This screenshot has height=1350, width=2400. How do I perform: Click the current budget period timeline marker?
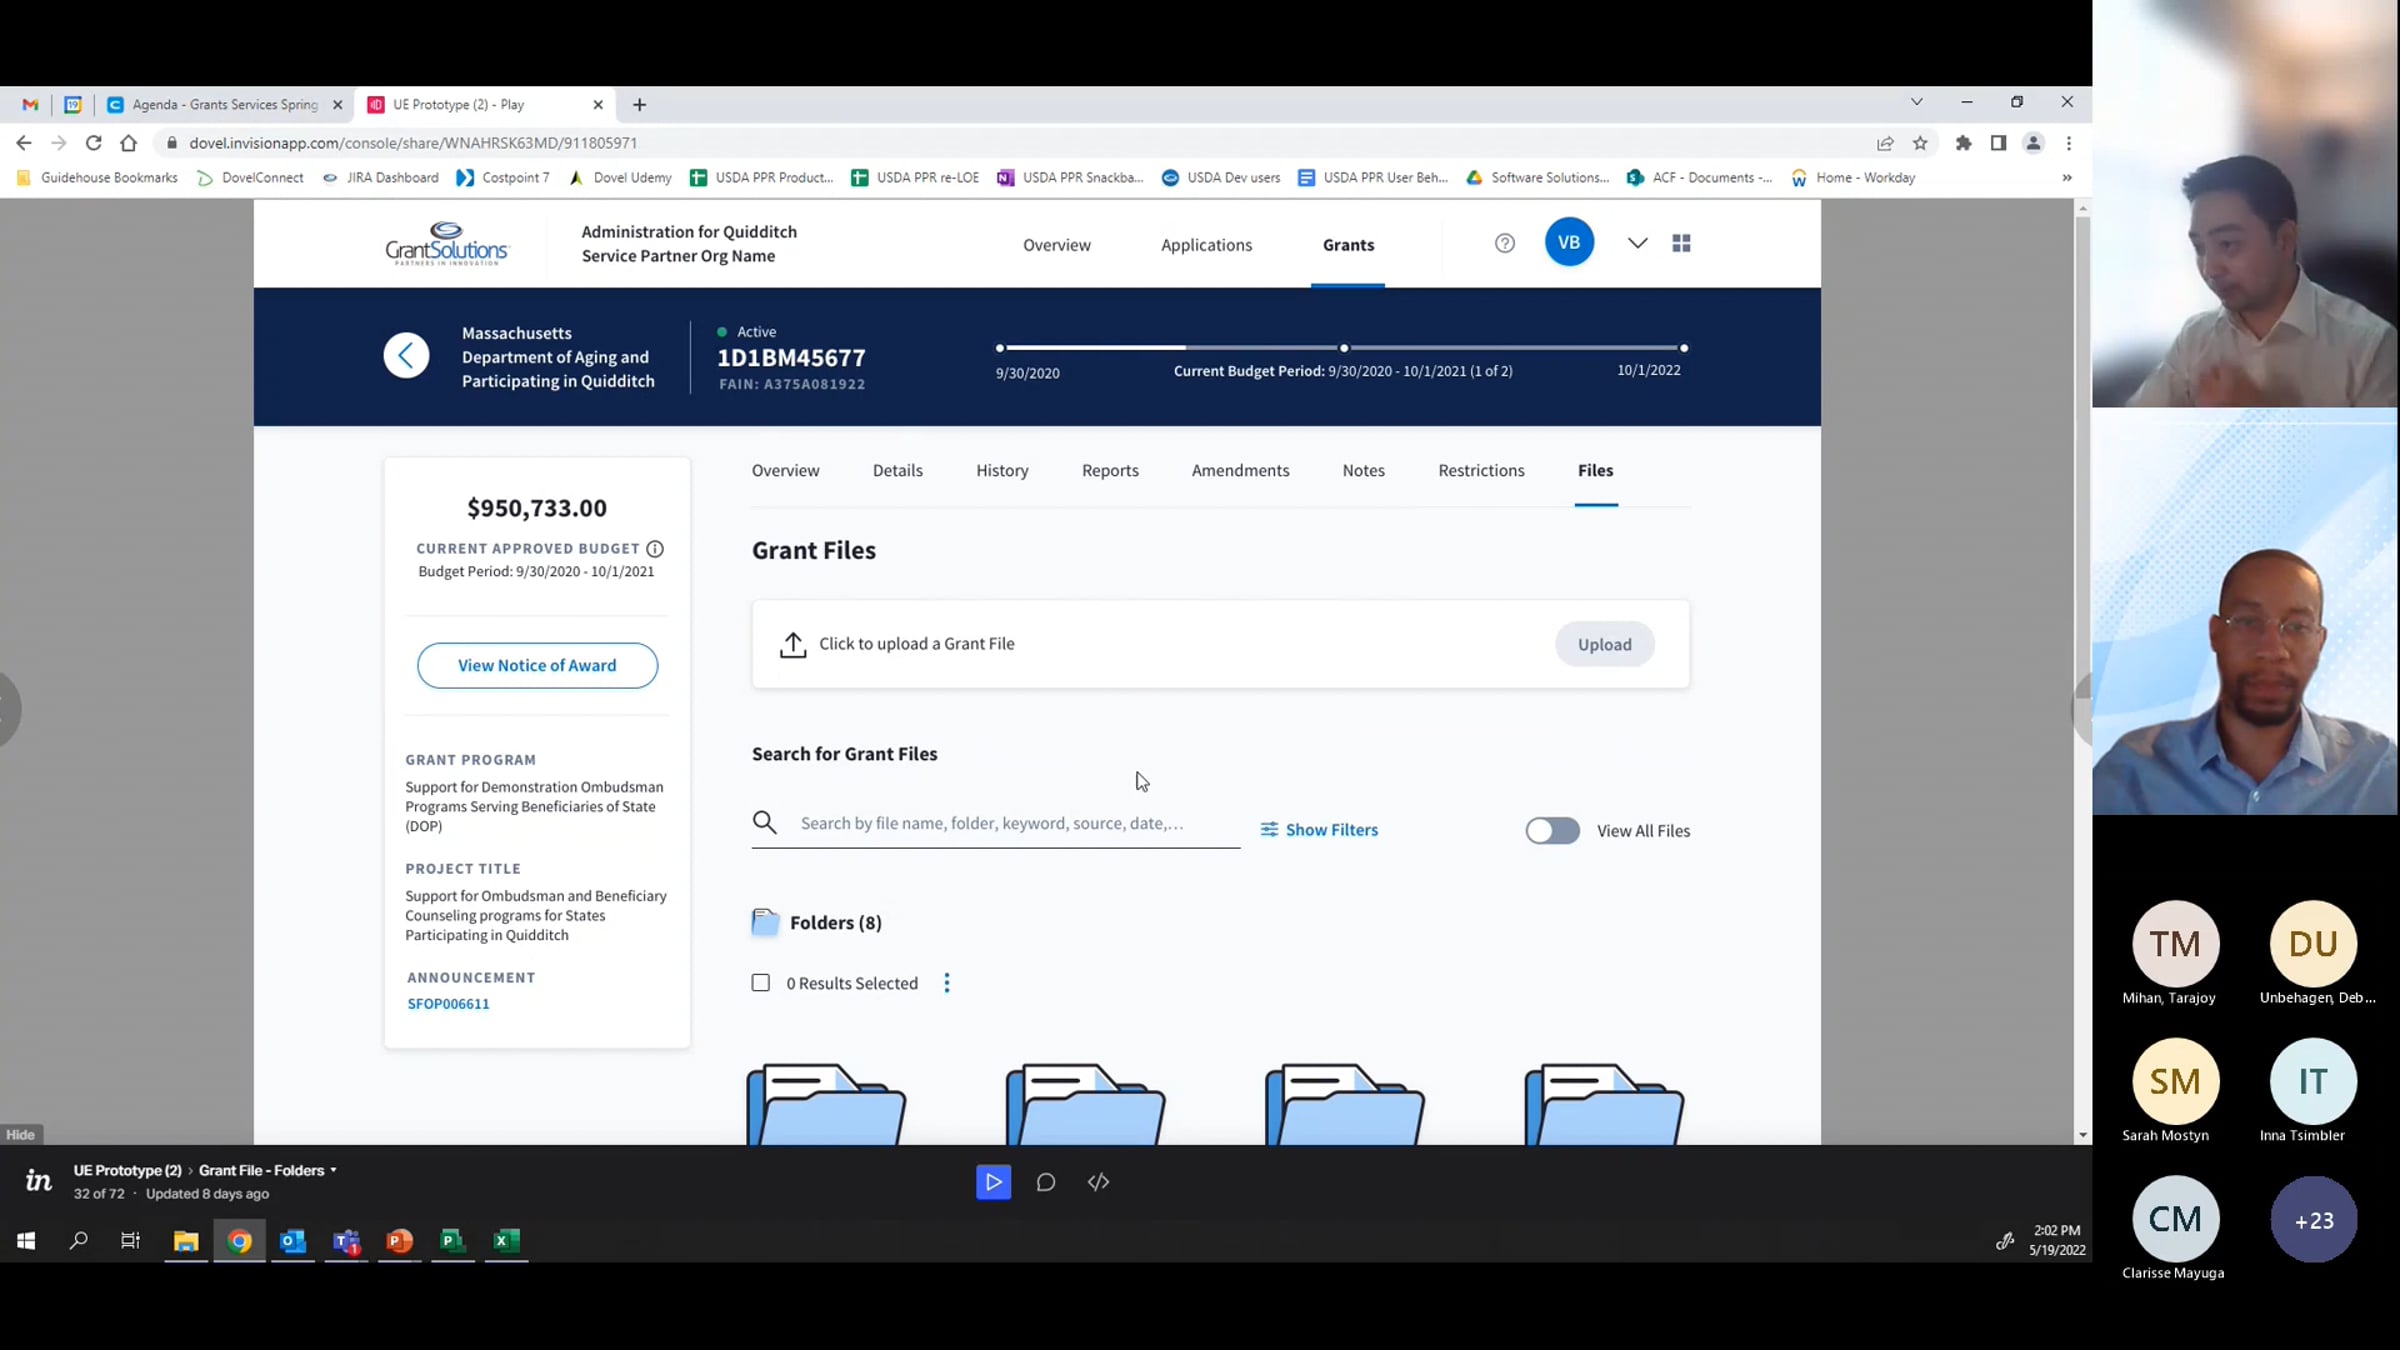pos(1344,348)
